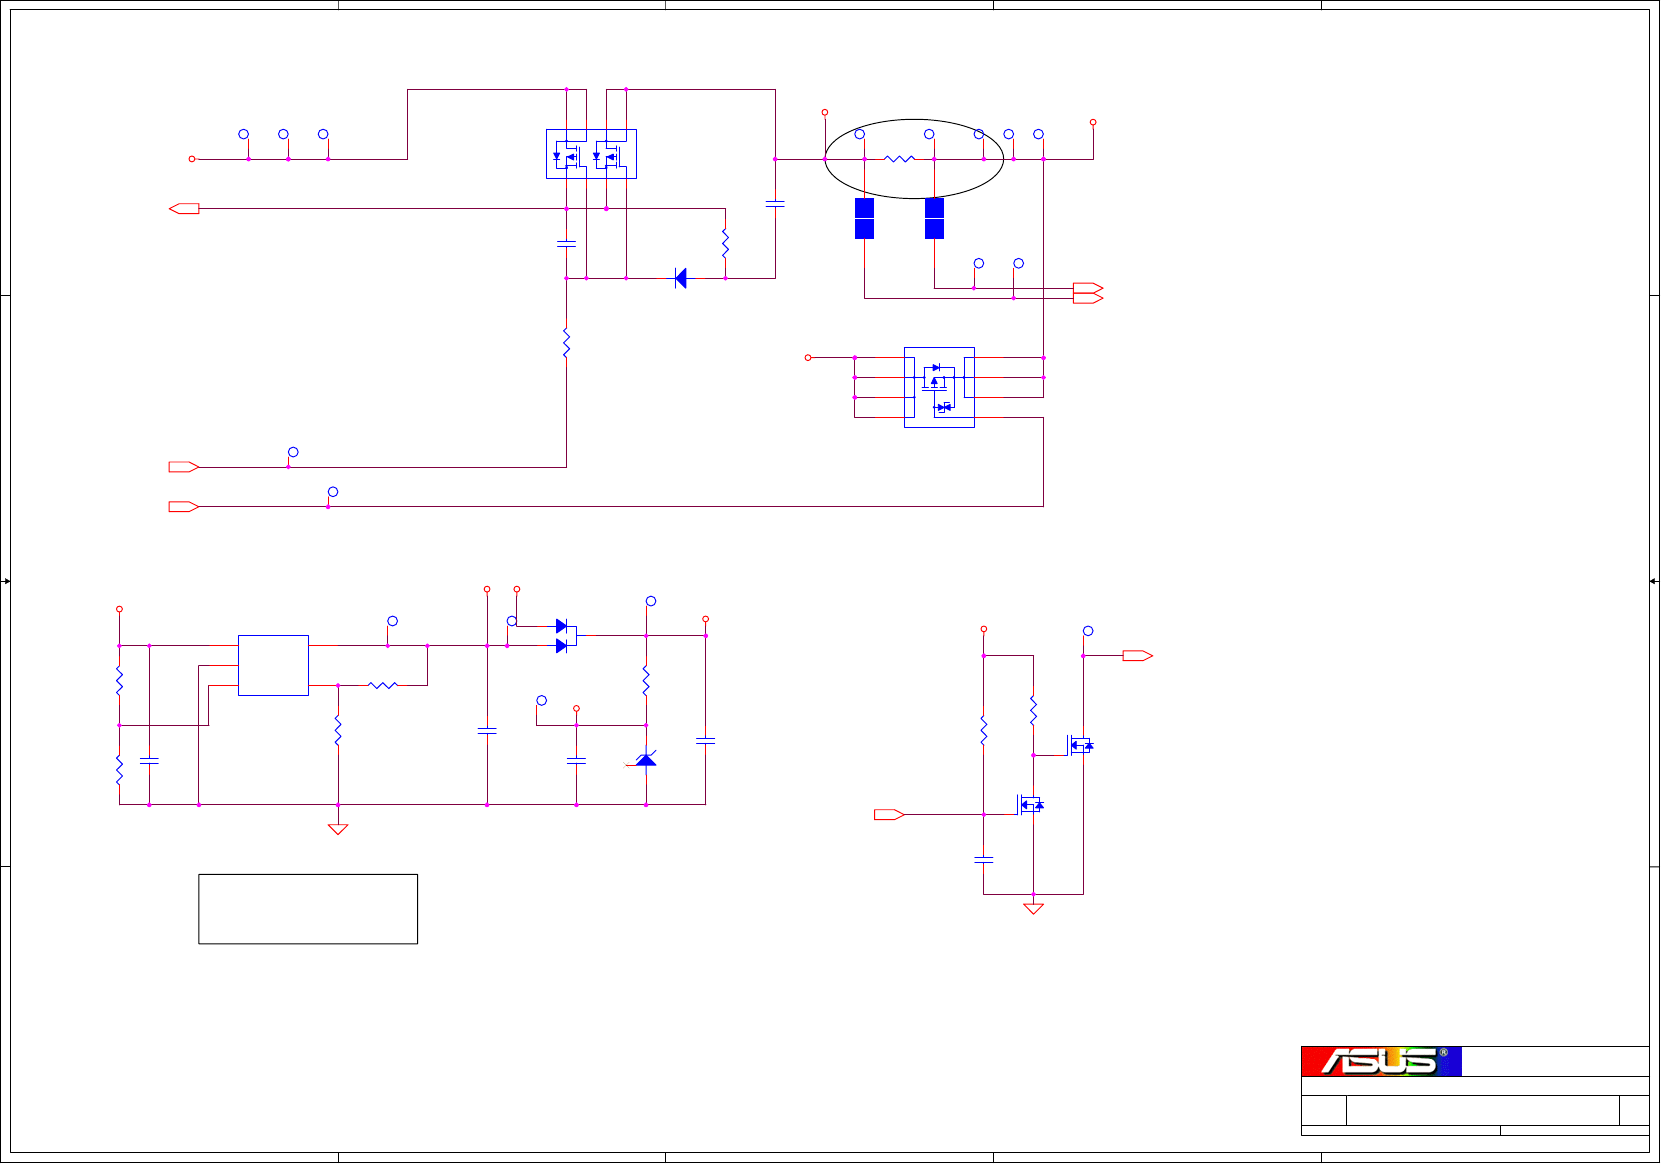The image size is (1661, 1164).
Task: Click the ground symbol under the two-transistor circuit
Action: click(x=1033, y=908)
